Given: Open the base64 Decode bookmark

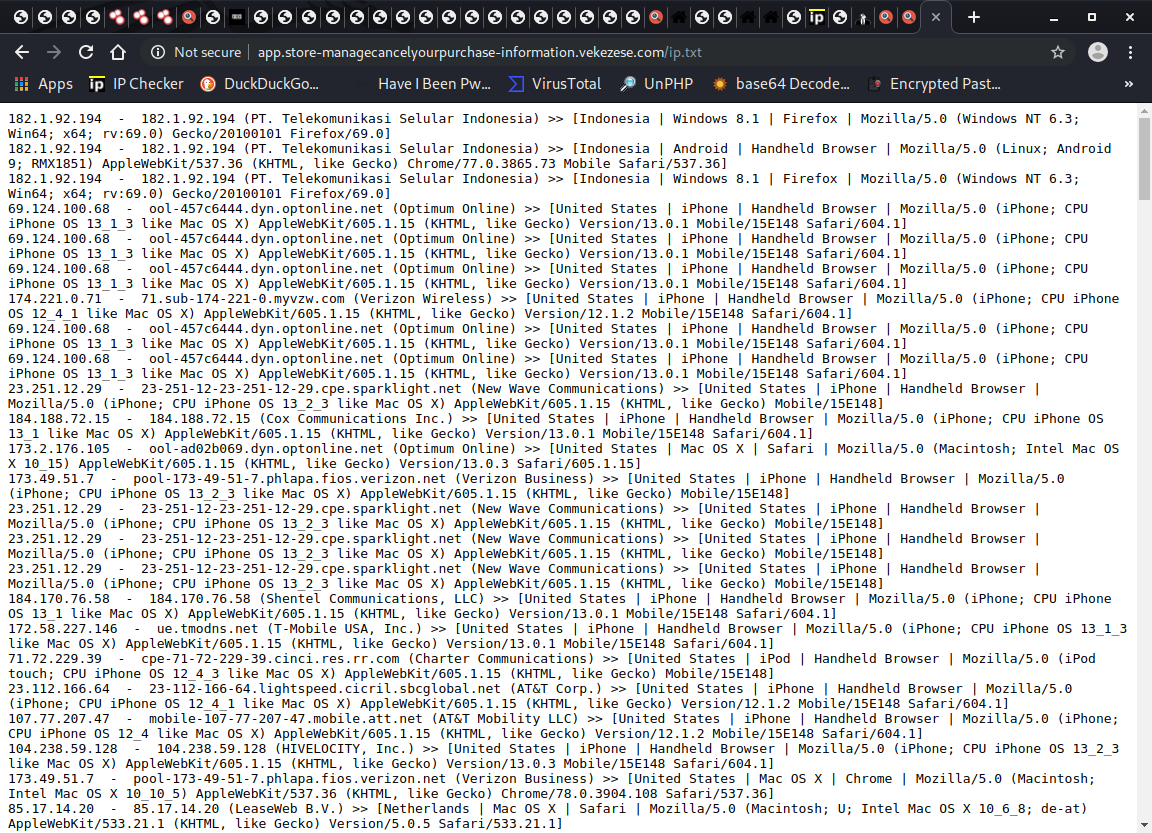Looking at the screenshot, I should click(x=781, y=84).
